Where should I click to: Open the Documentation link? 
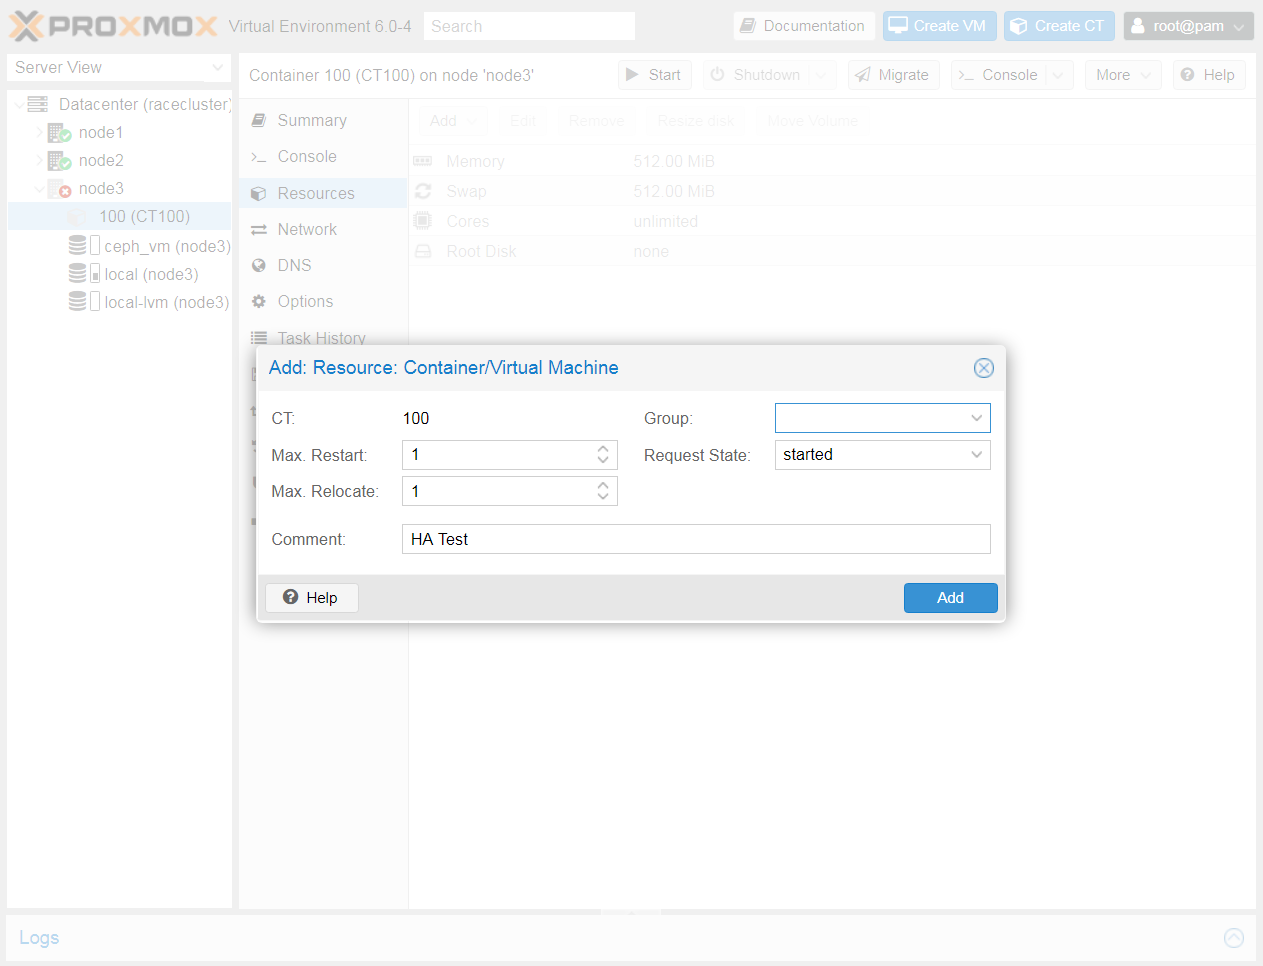tap(803, 26)
